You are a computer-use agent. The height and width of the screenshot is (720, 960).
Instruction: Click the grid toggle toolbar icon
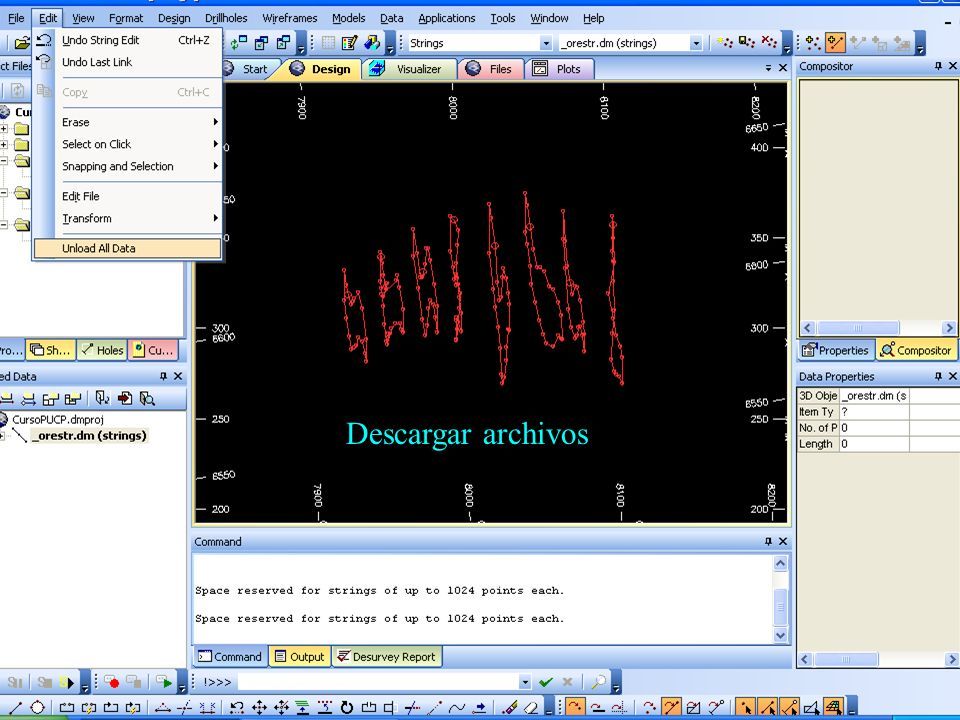[x=329, y=43]
